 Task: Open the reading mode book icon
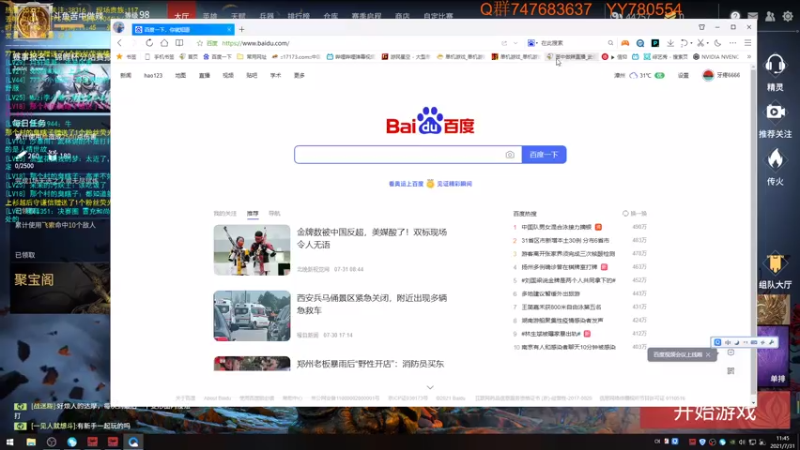pos(179,43)
